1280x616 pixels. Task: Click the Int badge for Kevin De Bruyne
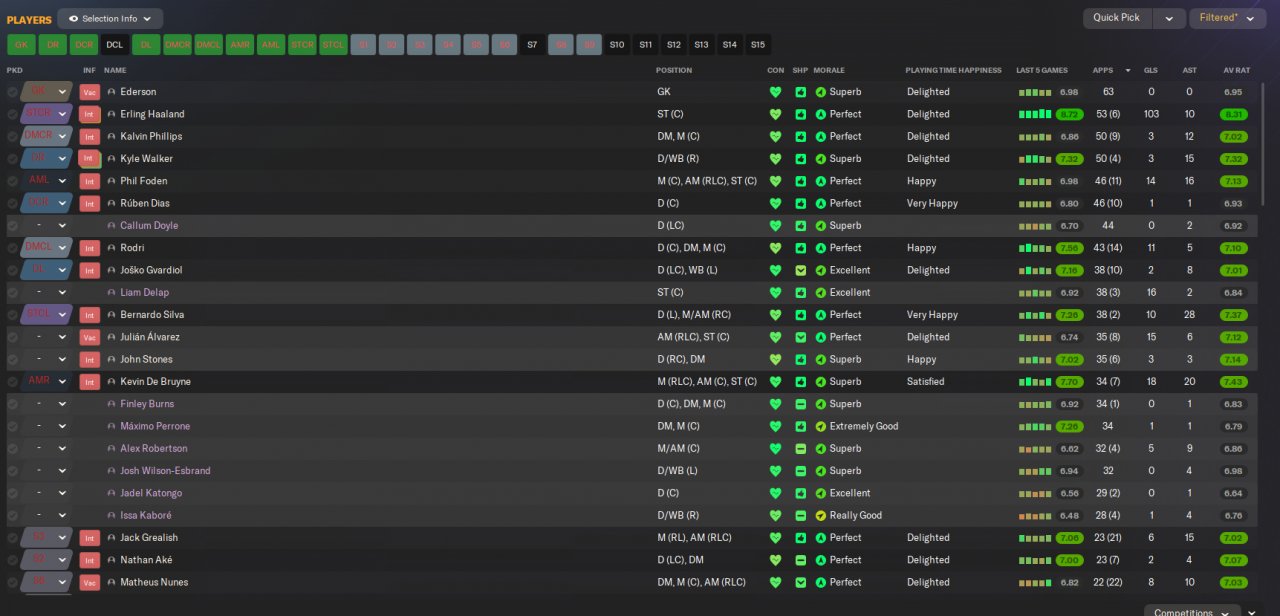(x=89, y=382)
